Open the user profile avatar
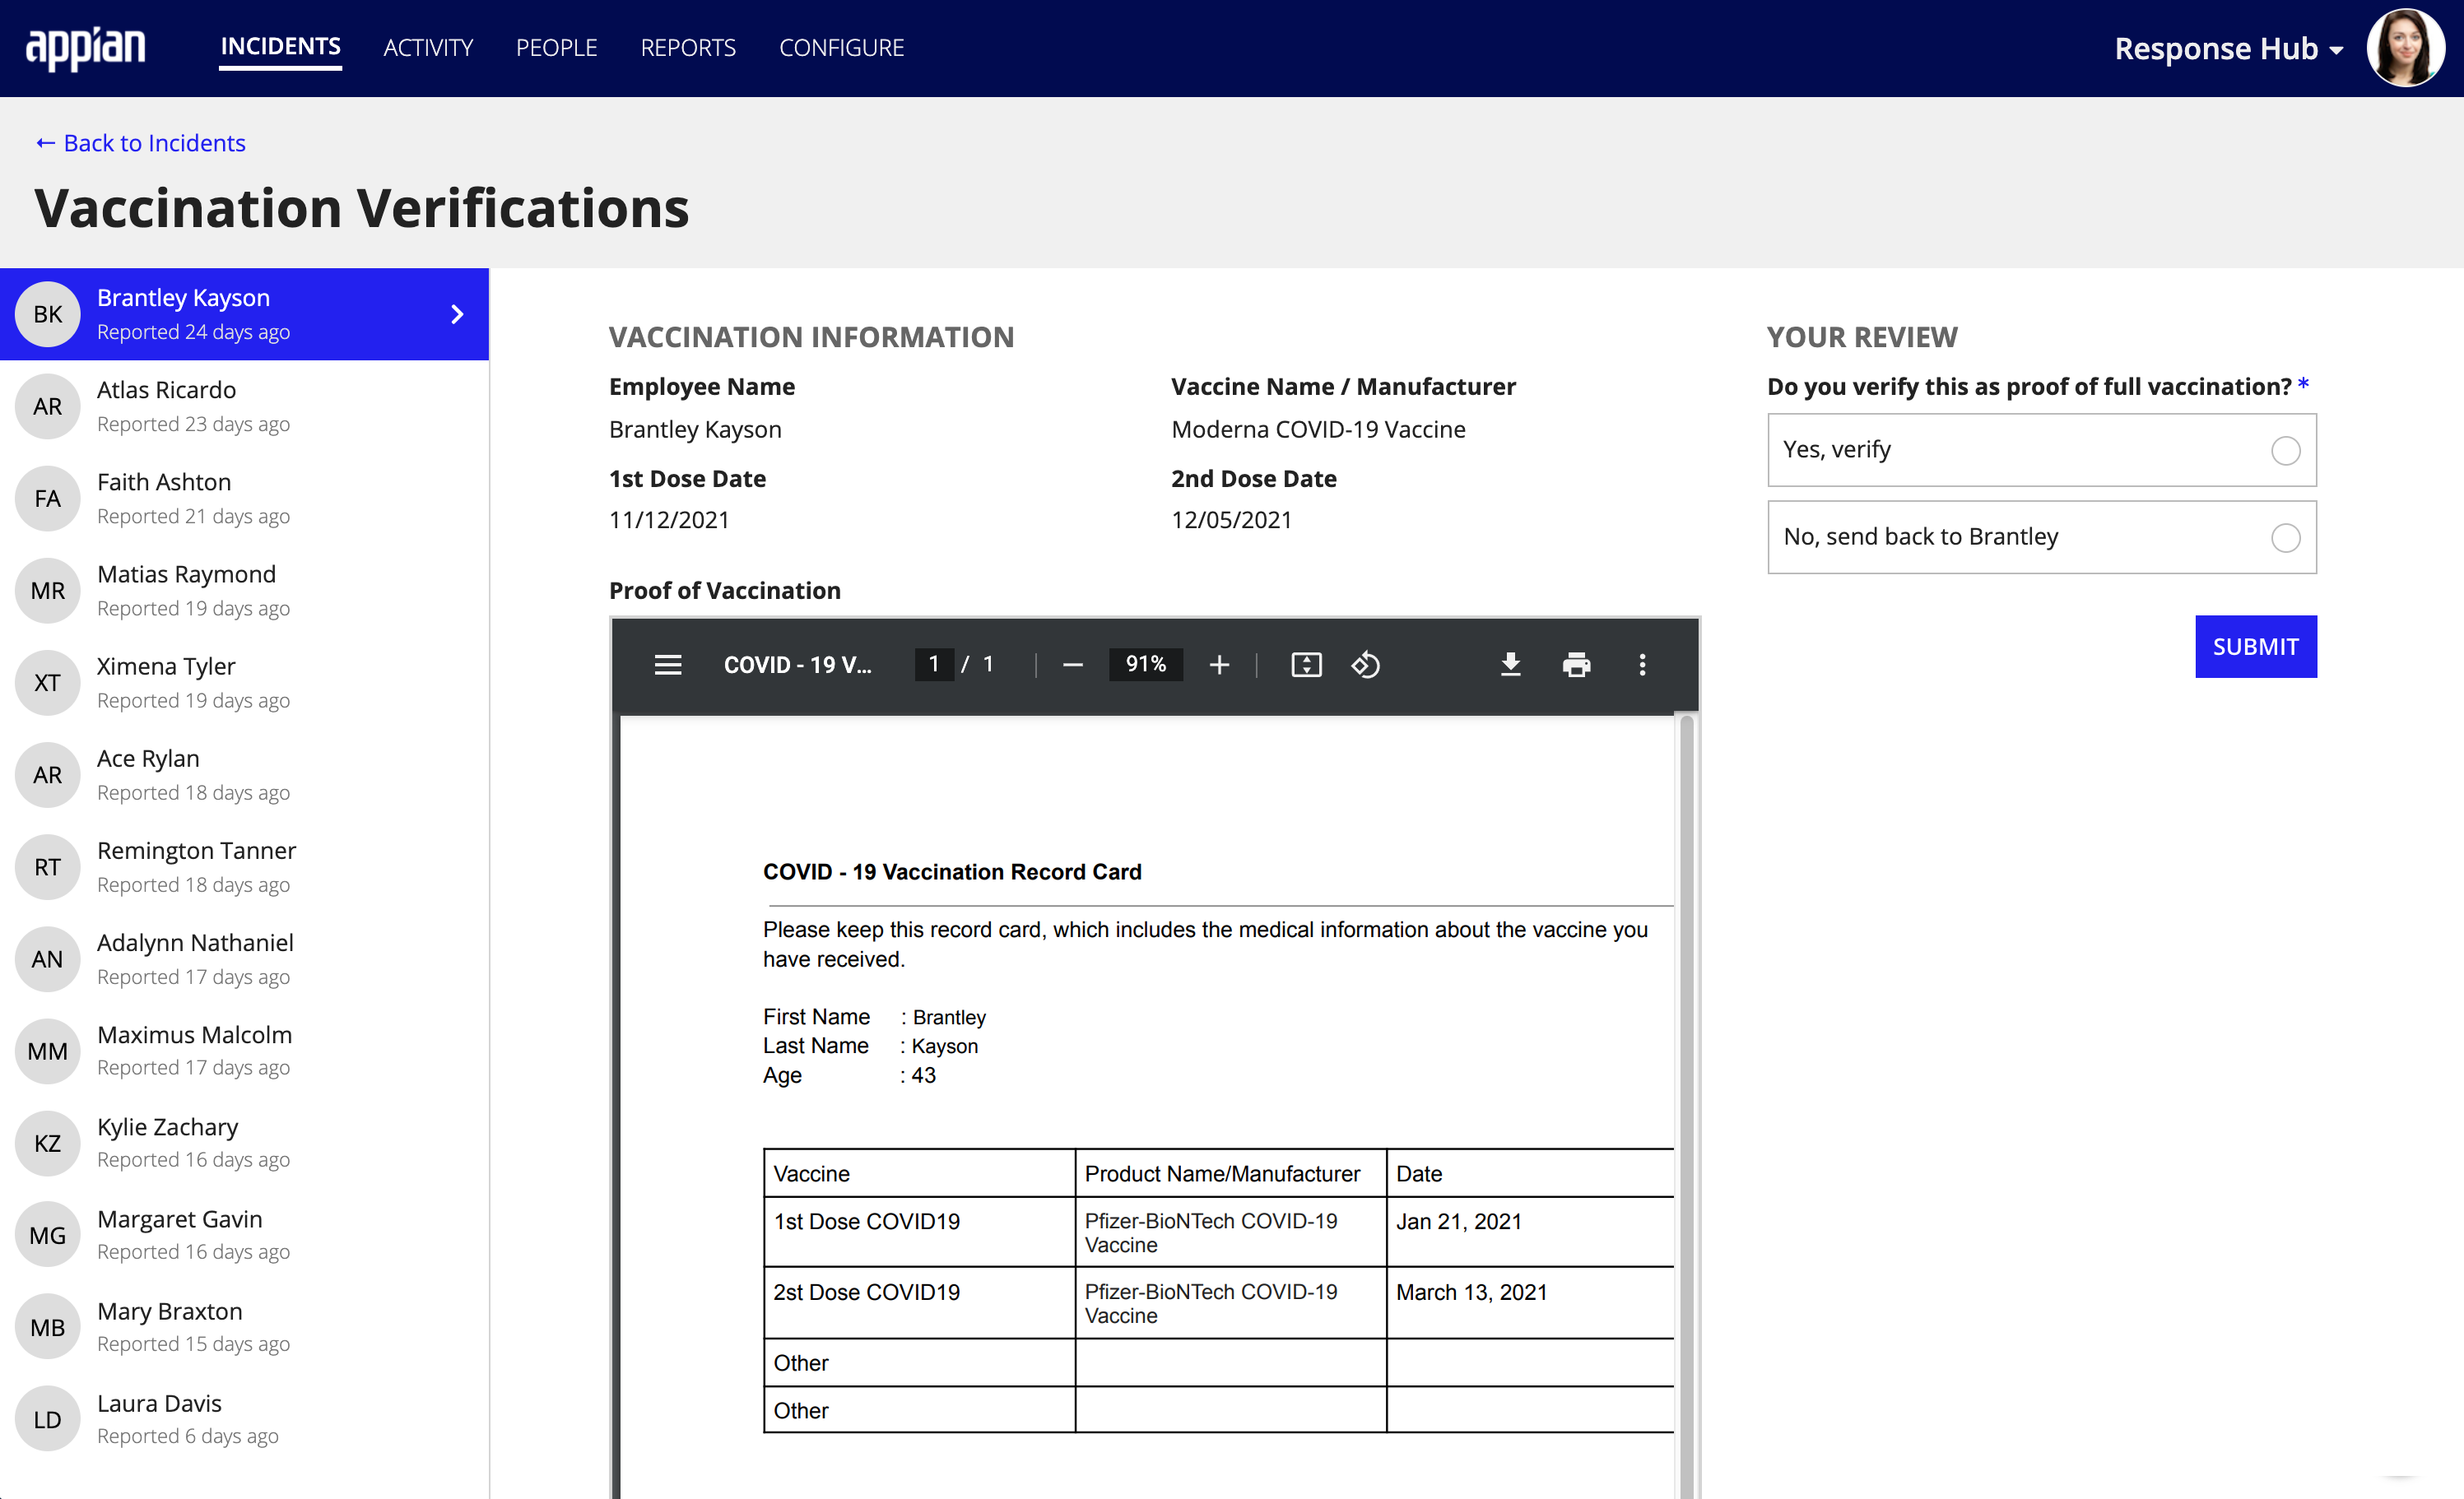The height and width of the screenshot is (1499, 2464). (2406, 47)
